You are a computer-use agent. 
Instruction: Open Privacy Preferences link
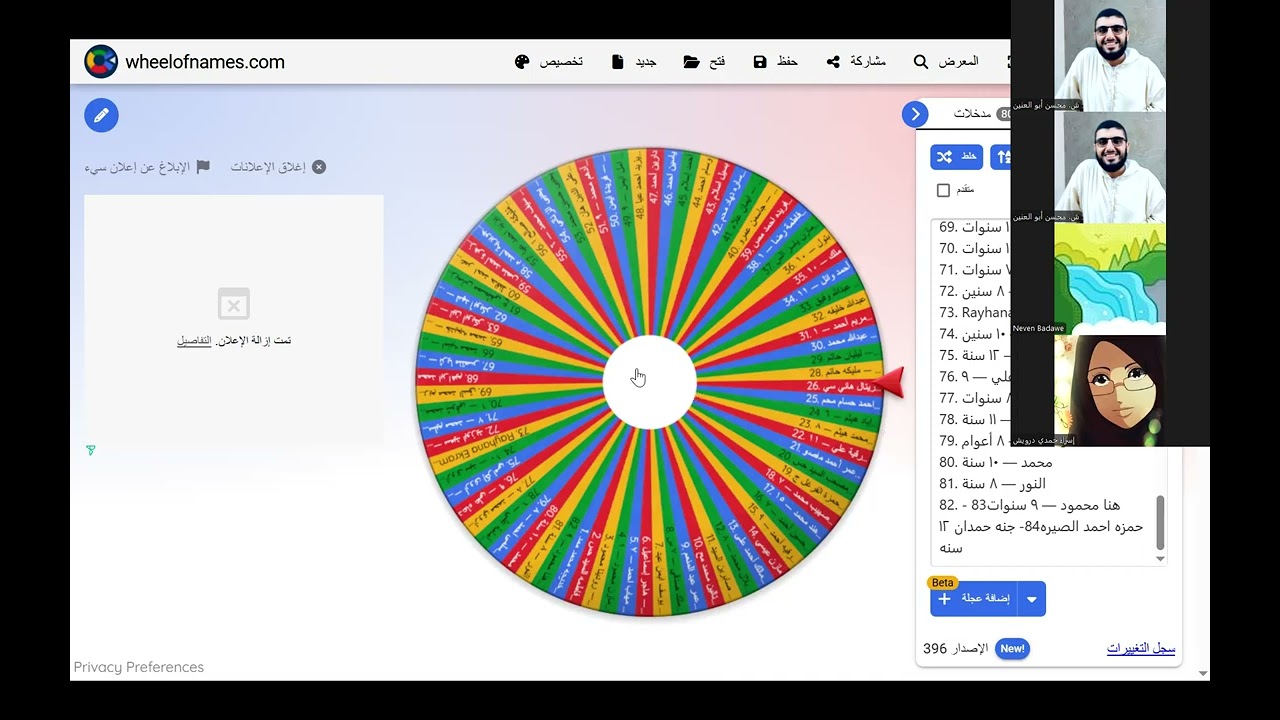(139, 667)
